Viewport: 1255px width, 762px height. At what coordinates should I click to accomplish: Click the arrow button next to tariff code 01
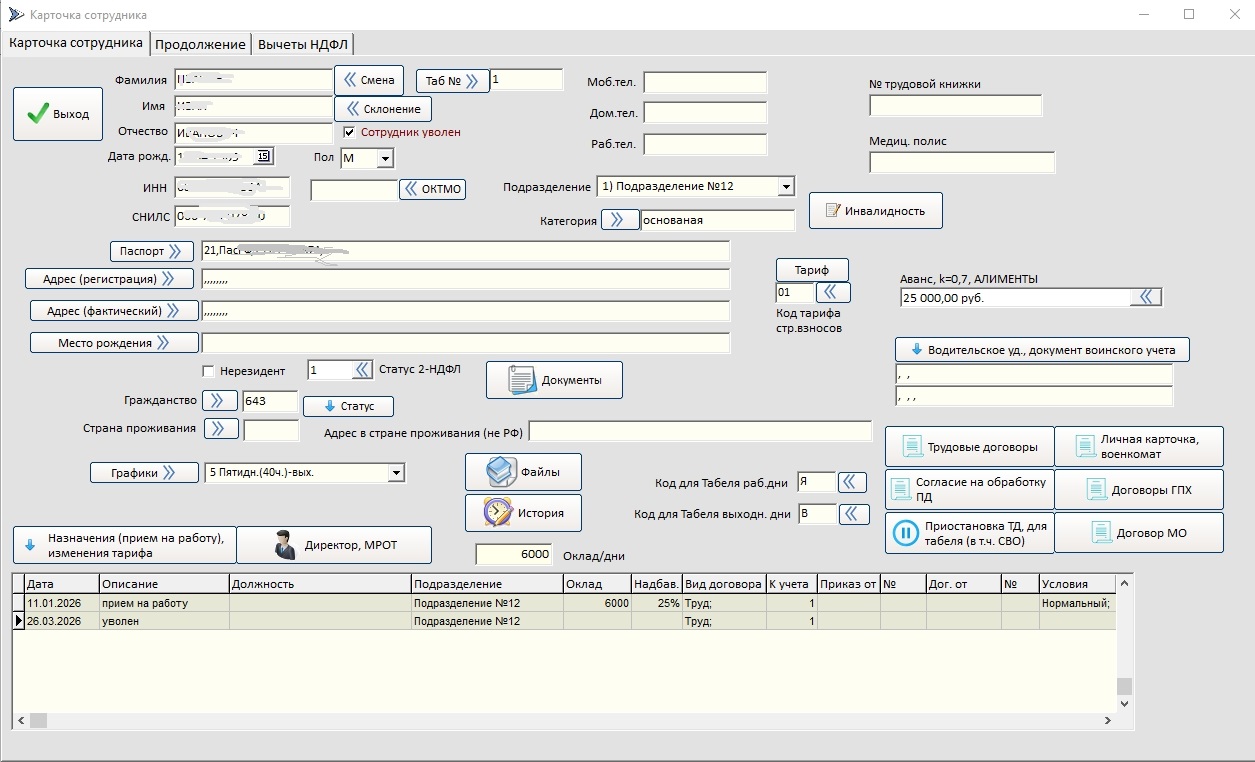(834, 292)
